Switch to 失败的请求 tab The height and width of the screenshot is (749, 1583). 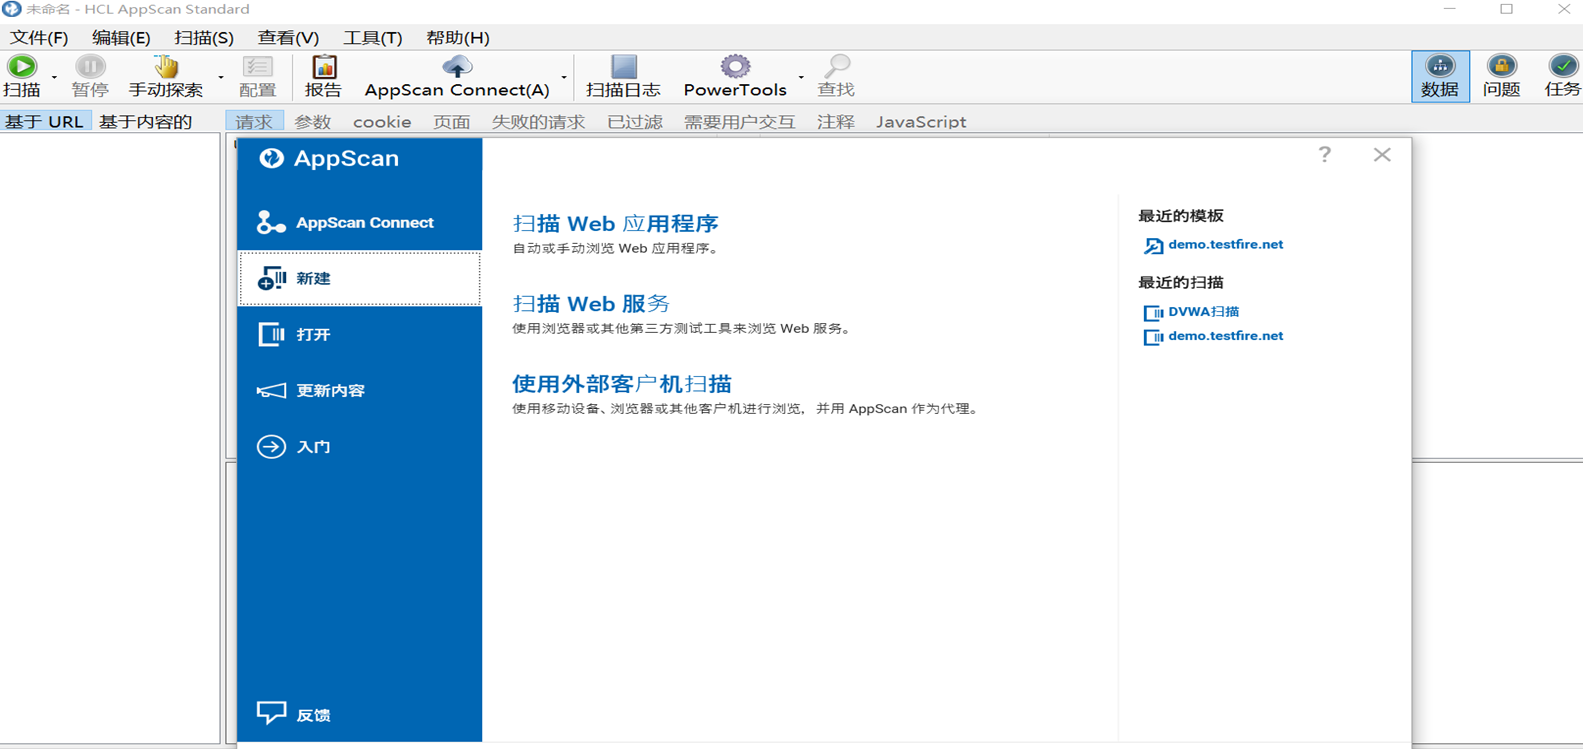(x=538, y=122)
